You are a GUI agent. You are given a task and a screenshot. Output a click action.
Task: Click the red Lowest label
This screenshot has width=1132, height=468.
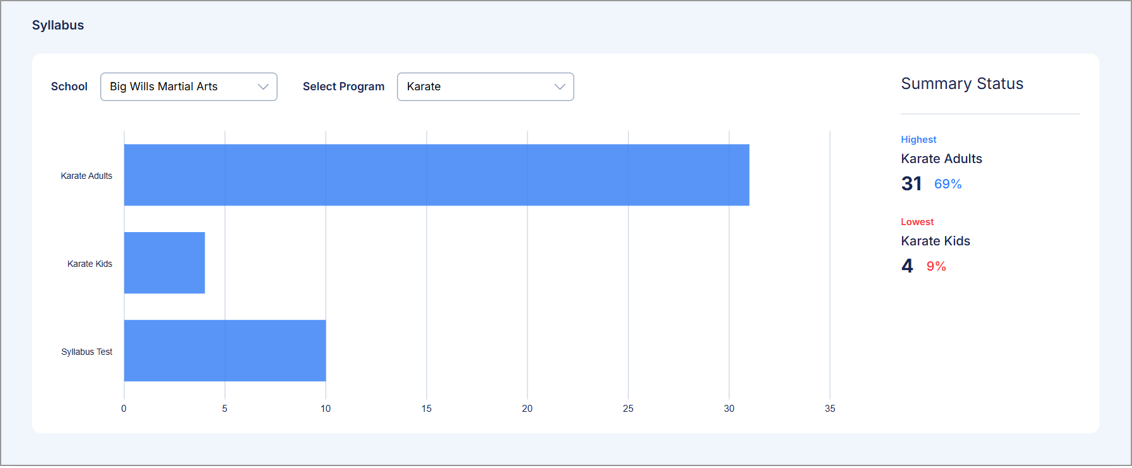tap(917, 222)
